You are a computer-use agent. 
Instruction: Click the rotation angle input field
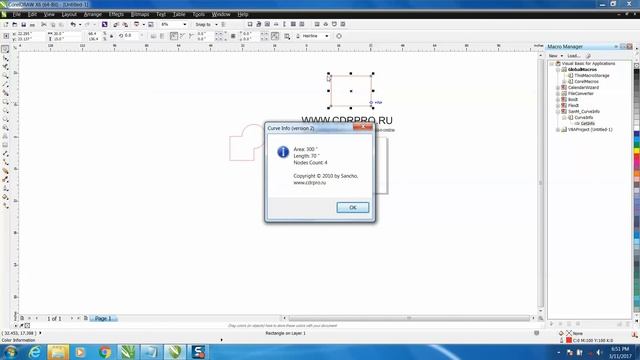132,36
